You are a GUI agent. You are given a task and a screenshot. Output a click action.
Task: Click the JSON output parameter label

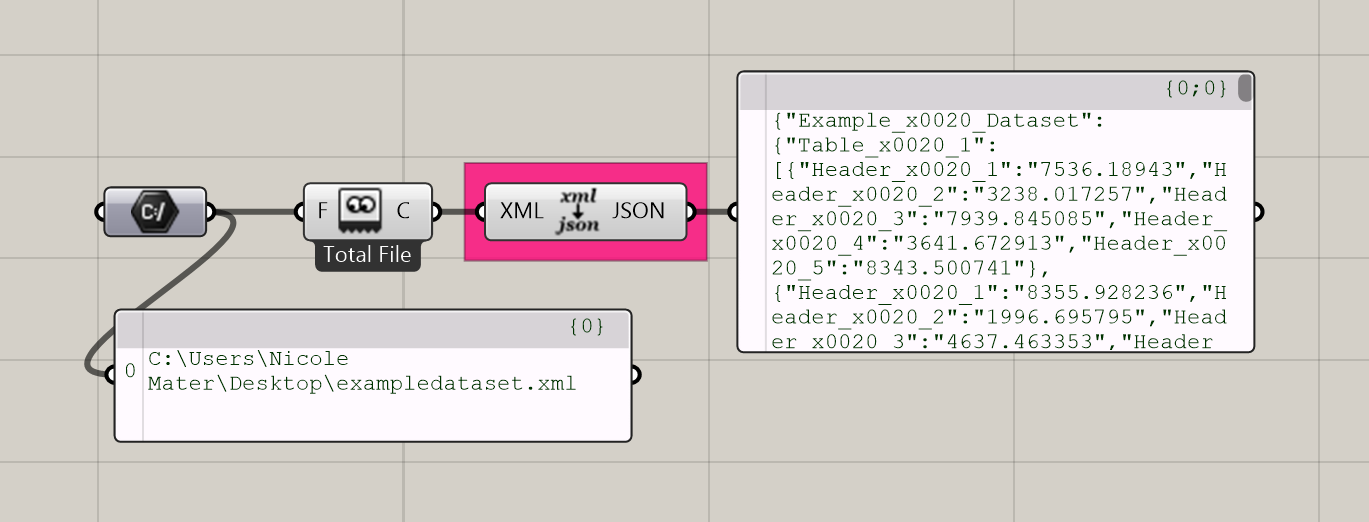point(638,212)
